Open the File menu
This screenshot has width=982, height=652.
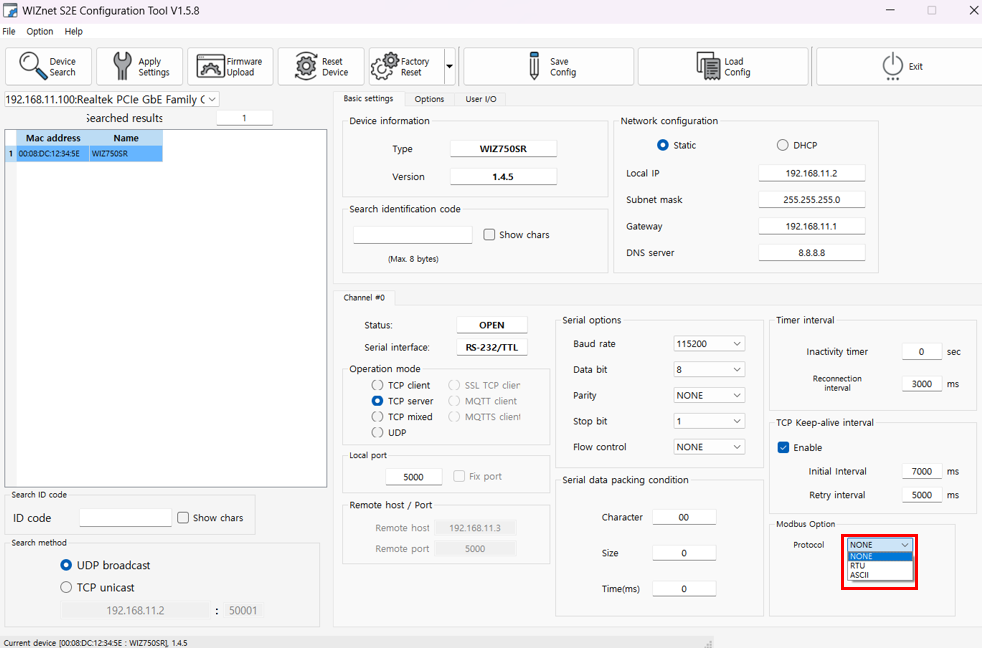(9, 31)
